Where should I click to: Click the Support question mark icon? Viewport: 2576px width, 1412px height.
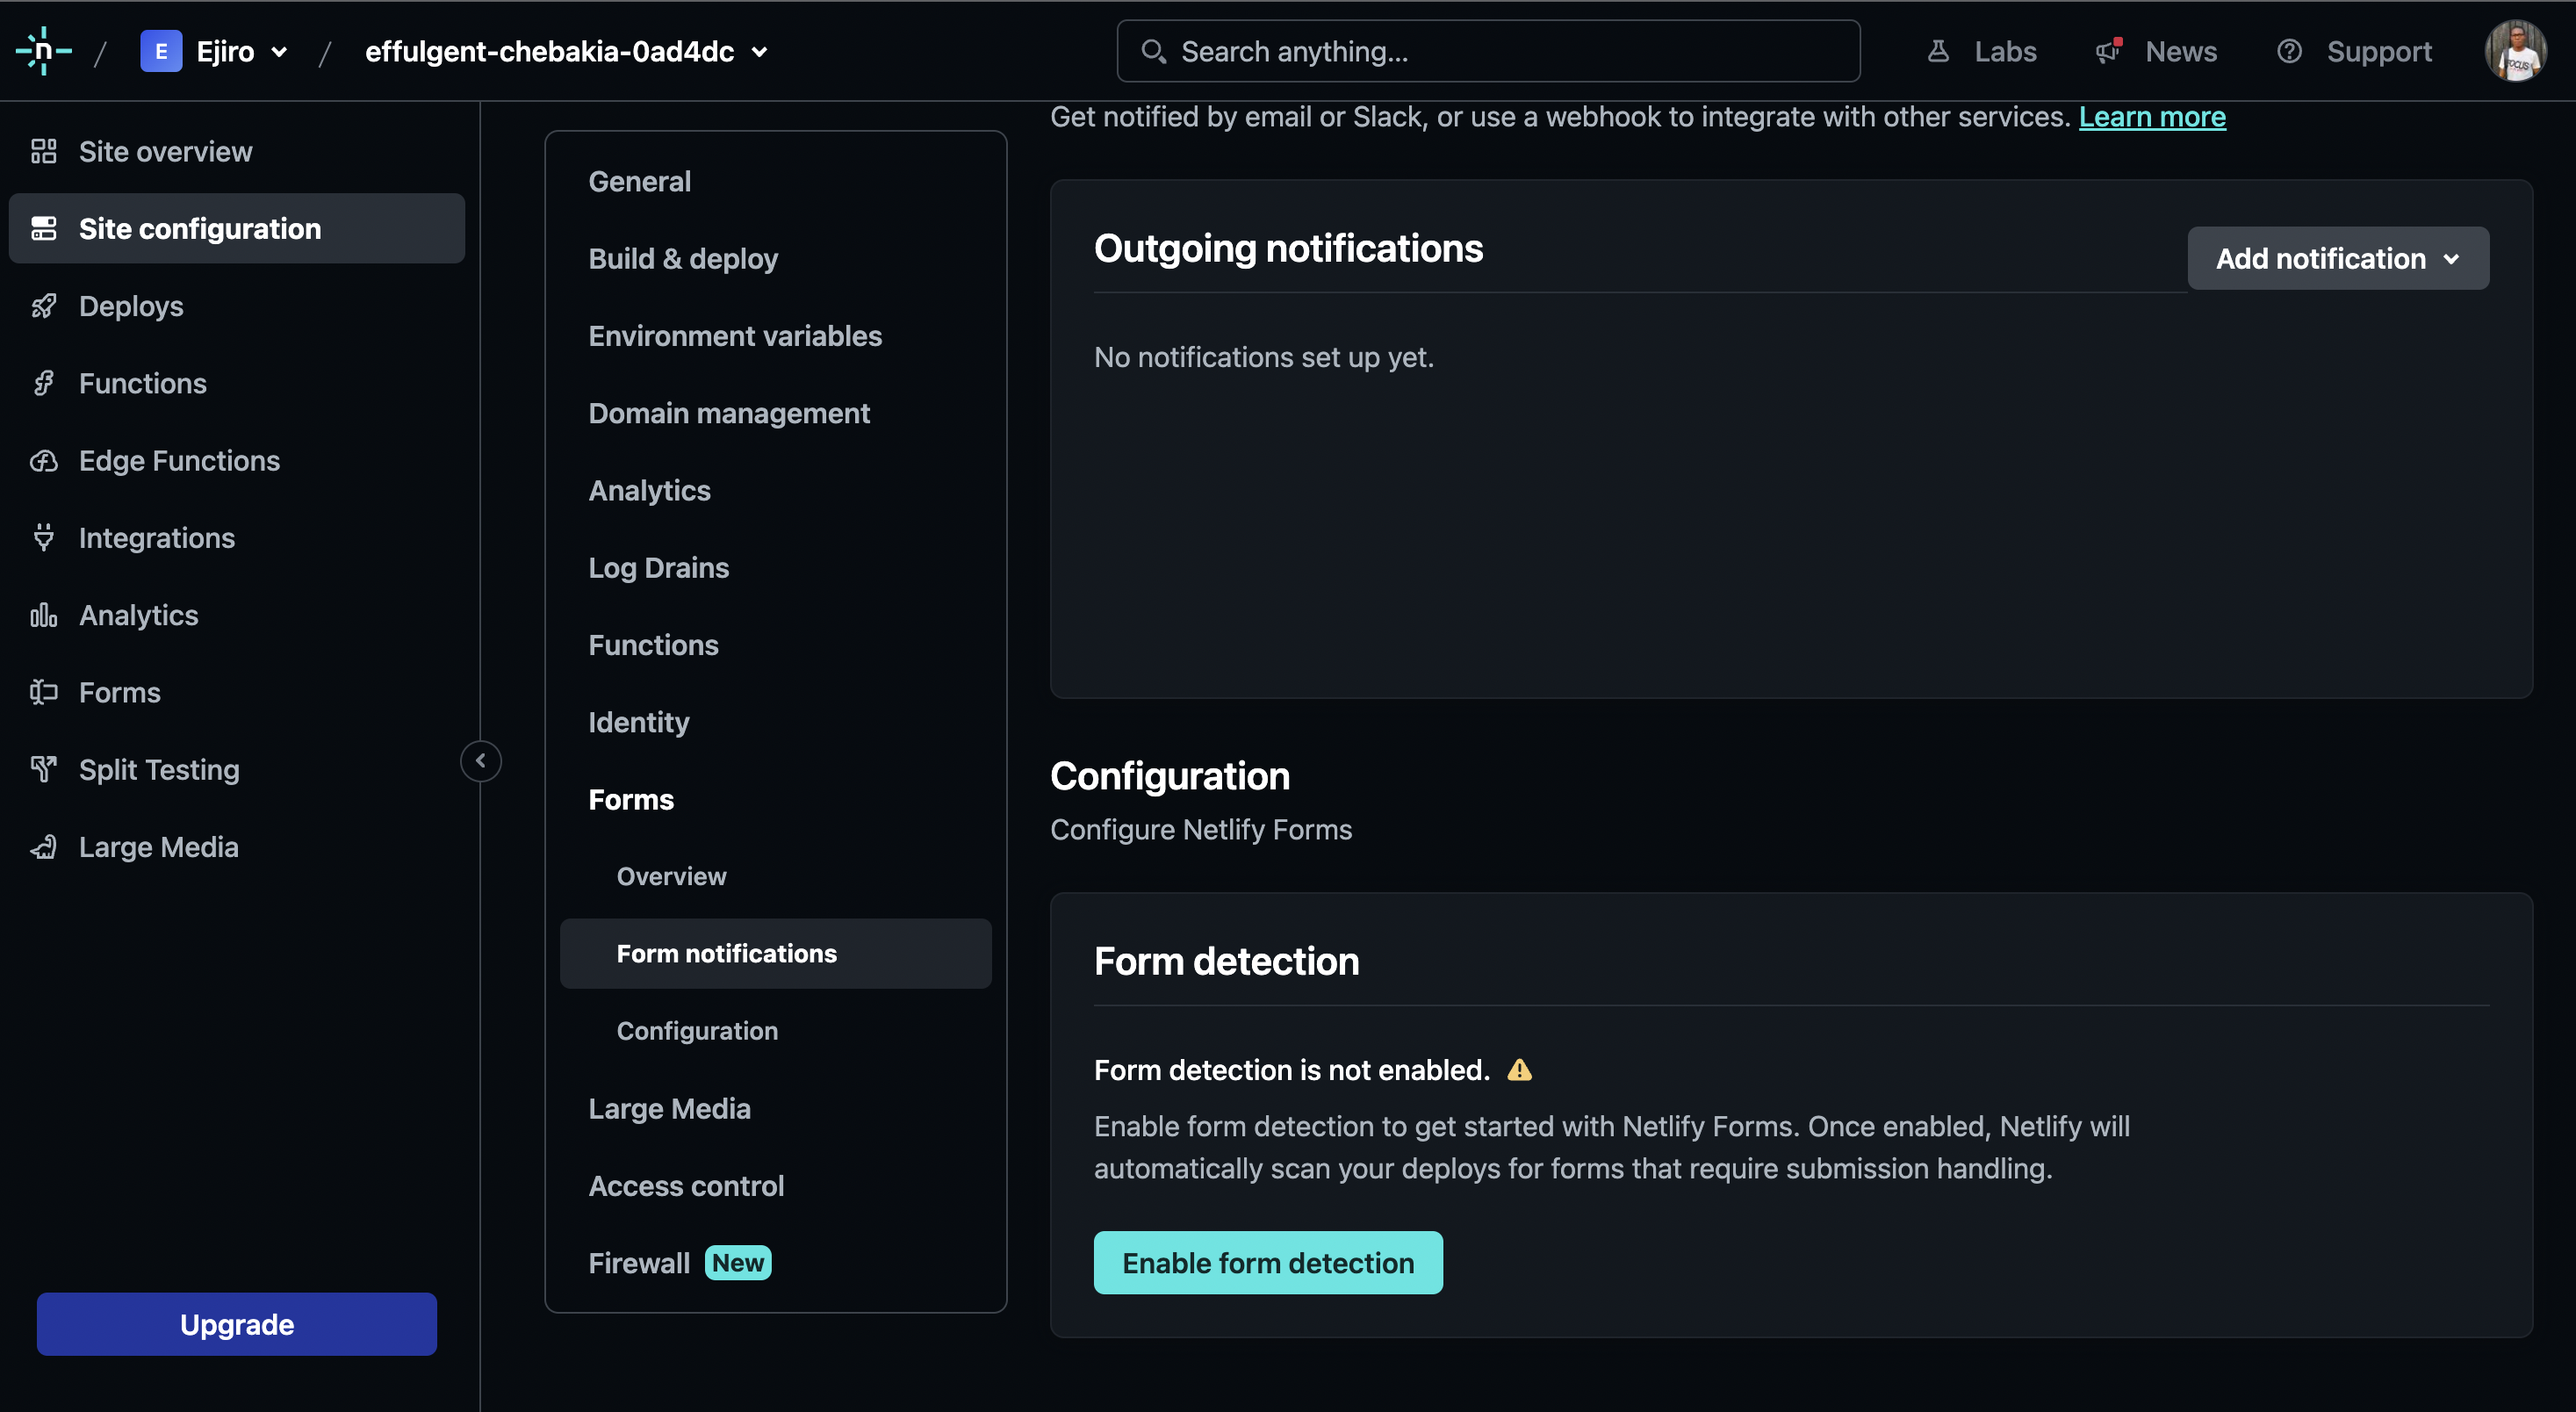pos(2289,51)
